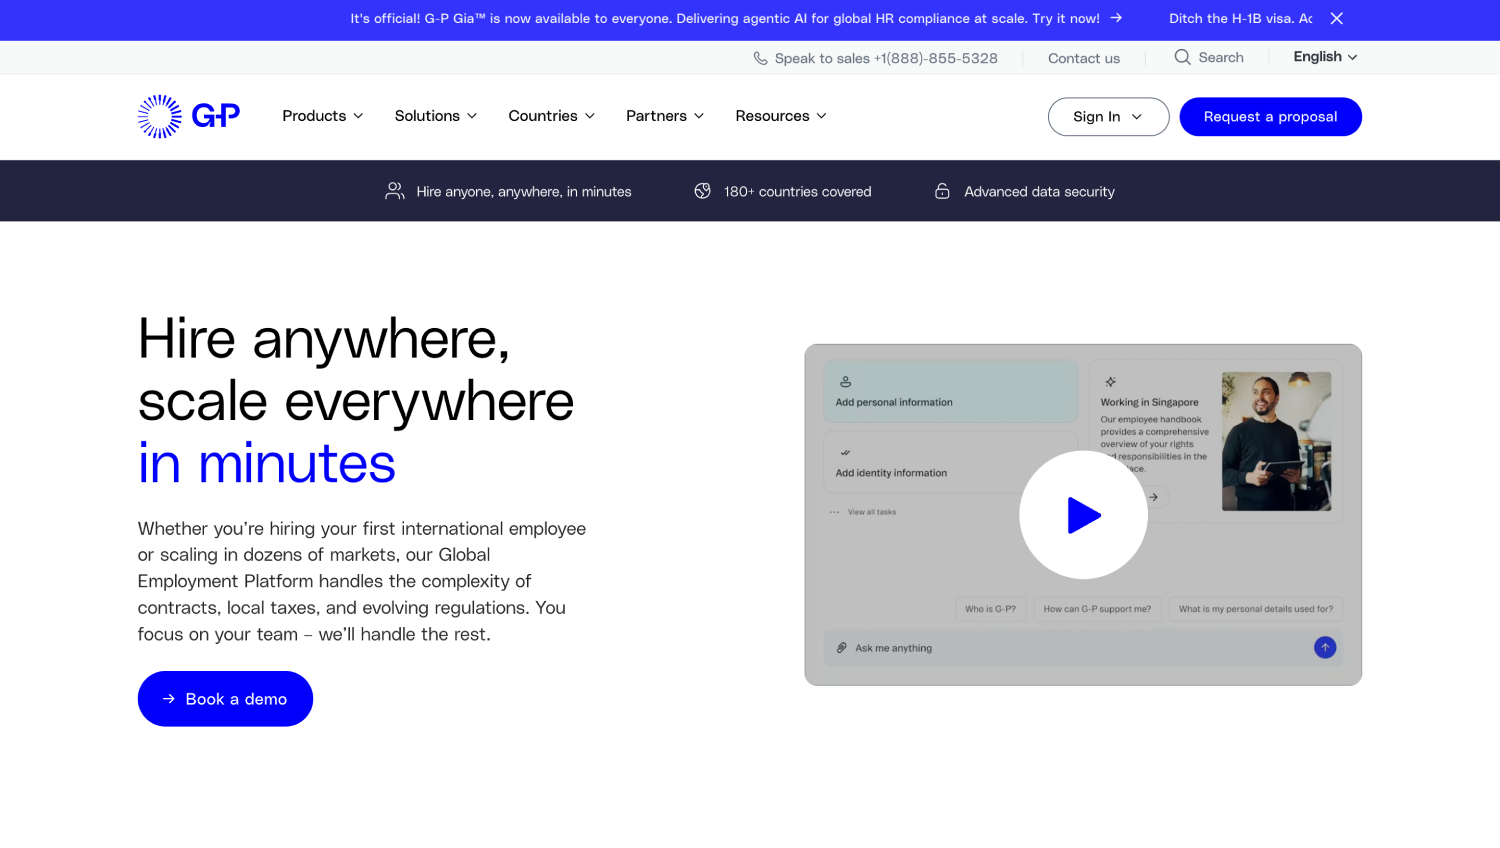Click the blue send arrow in chat box
1500x848 pixels.
click(x=1325, y=648)
